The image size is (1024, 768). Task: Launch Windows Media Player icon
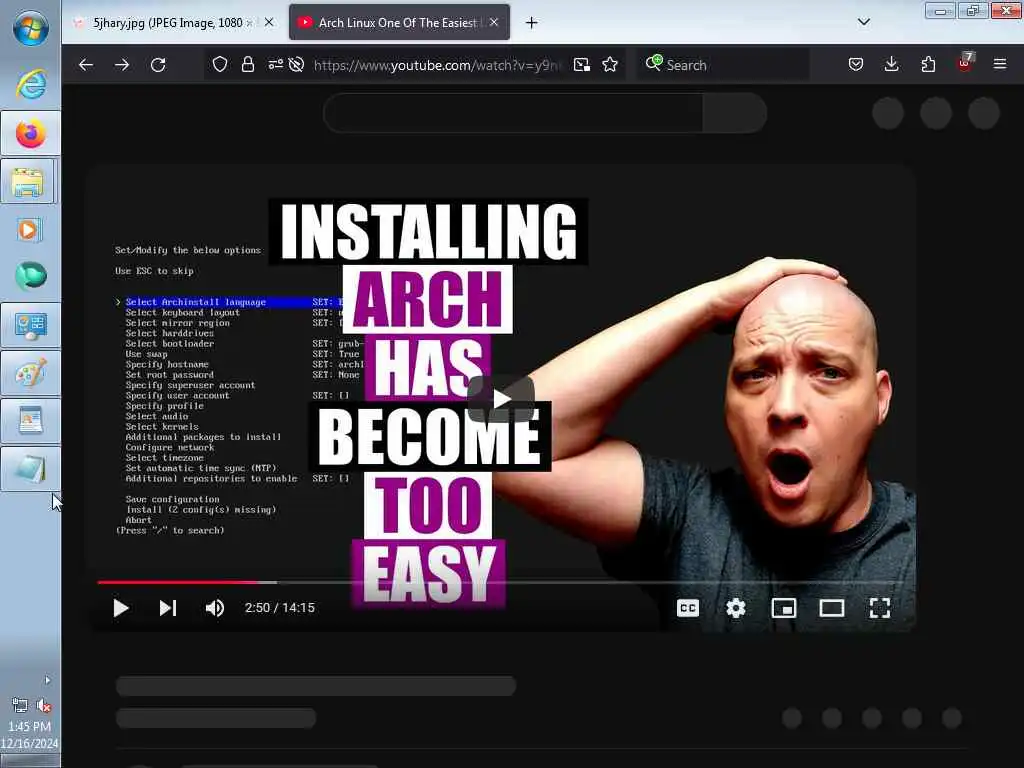(29, 230)
